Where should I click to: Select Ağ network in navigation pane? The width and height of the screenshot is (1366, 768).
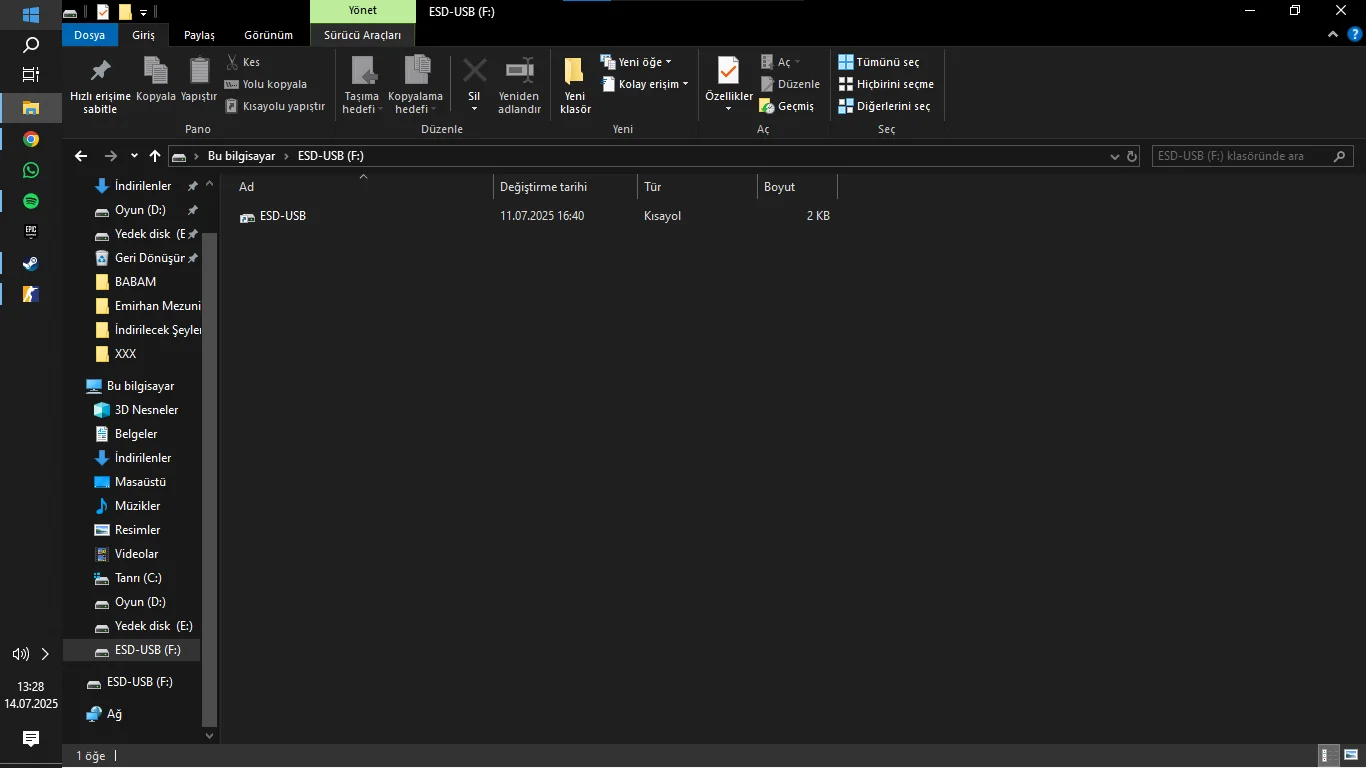114,714
